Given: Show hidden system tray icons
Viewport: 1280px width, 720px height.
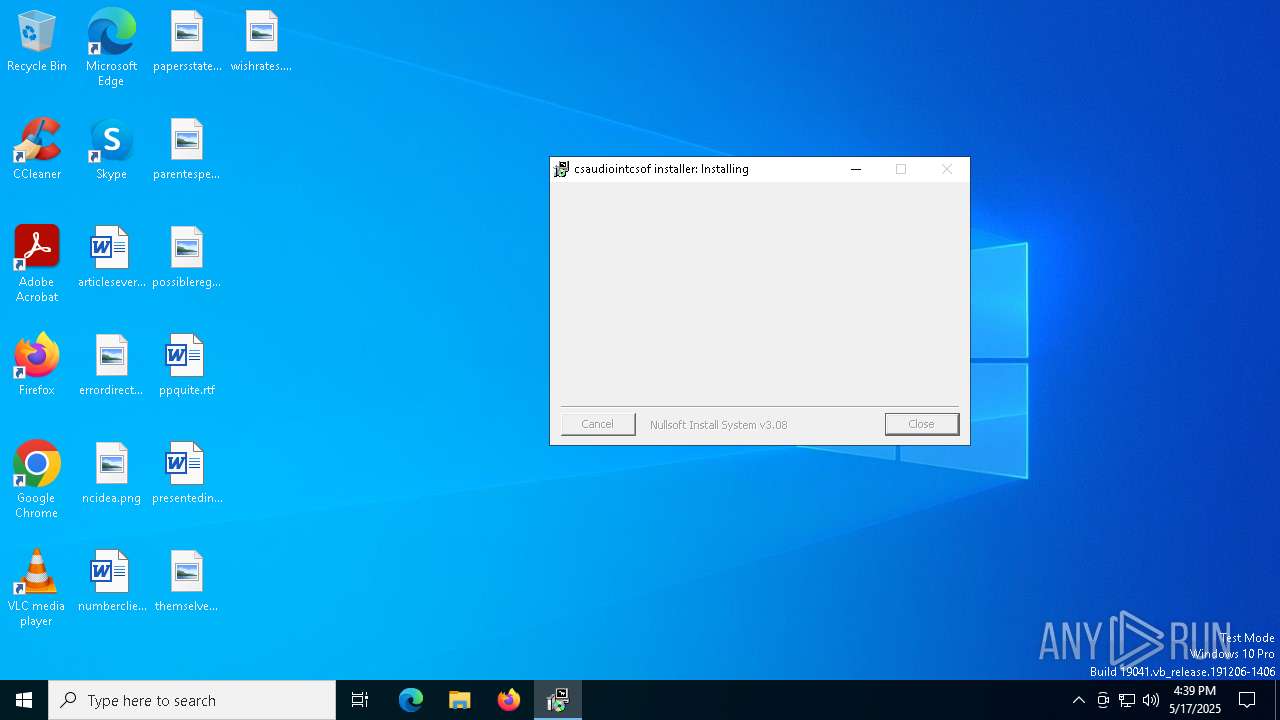Looking at the screenshot, I should coord(1078,700).
